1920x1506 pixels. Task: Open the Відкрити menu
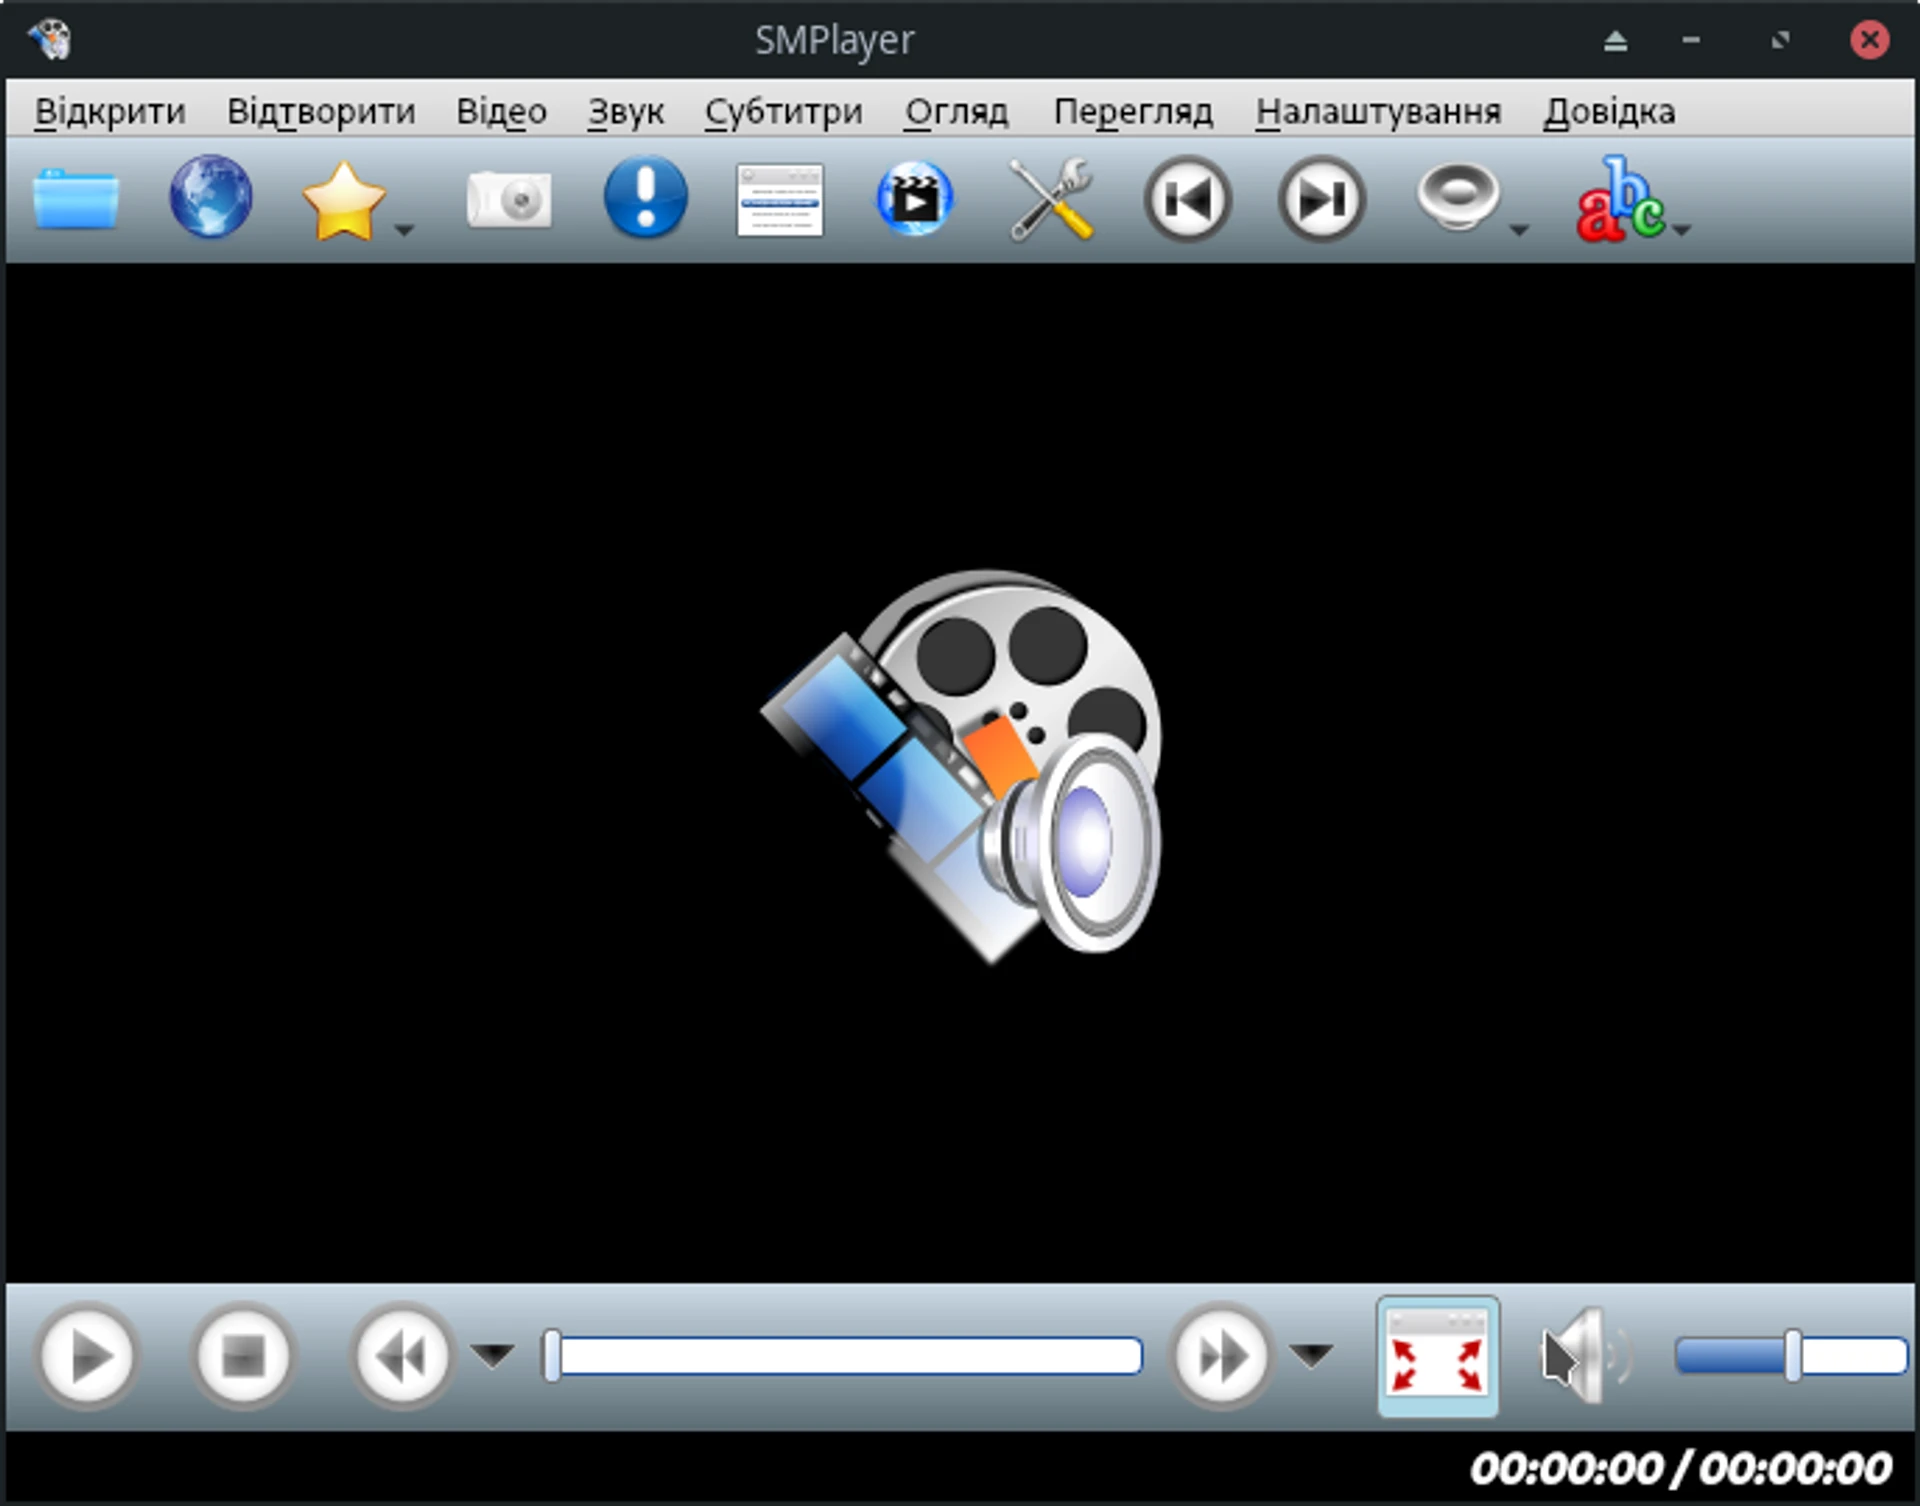110,111
